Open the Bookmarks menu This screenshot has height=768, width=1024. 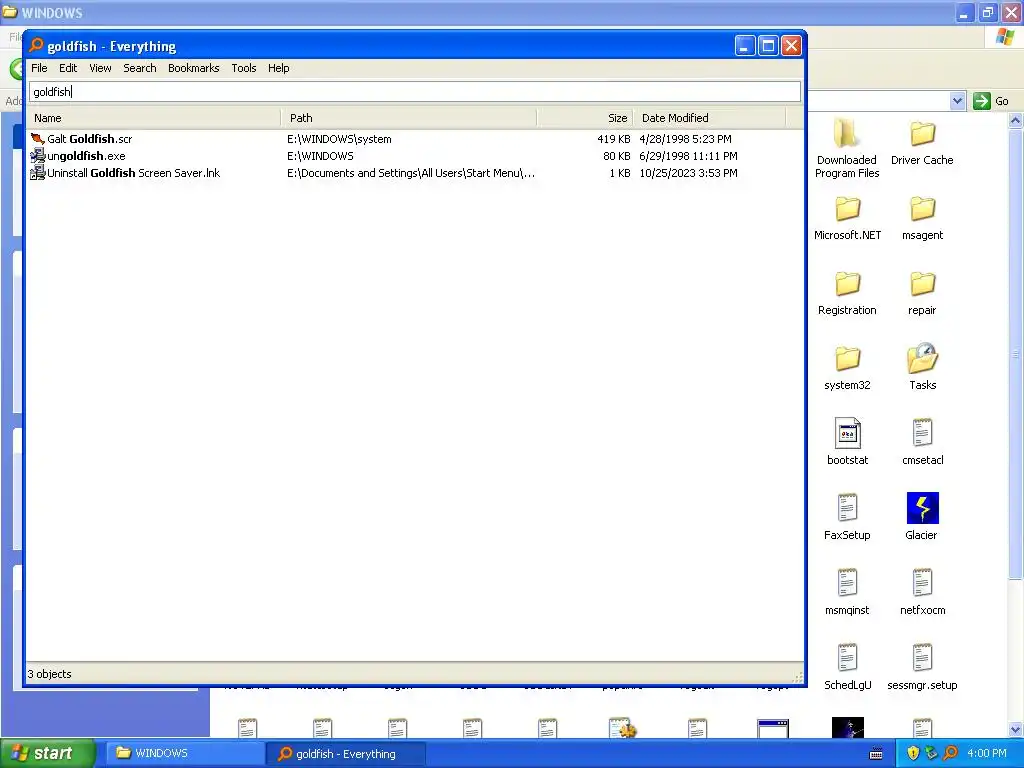[193, 68]
